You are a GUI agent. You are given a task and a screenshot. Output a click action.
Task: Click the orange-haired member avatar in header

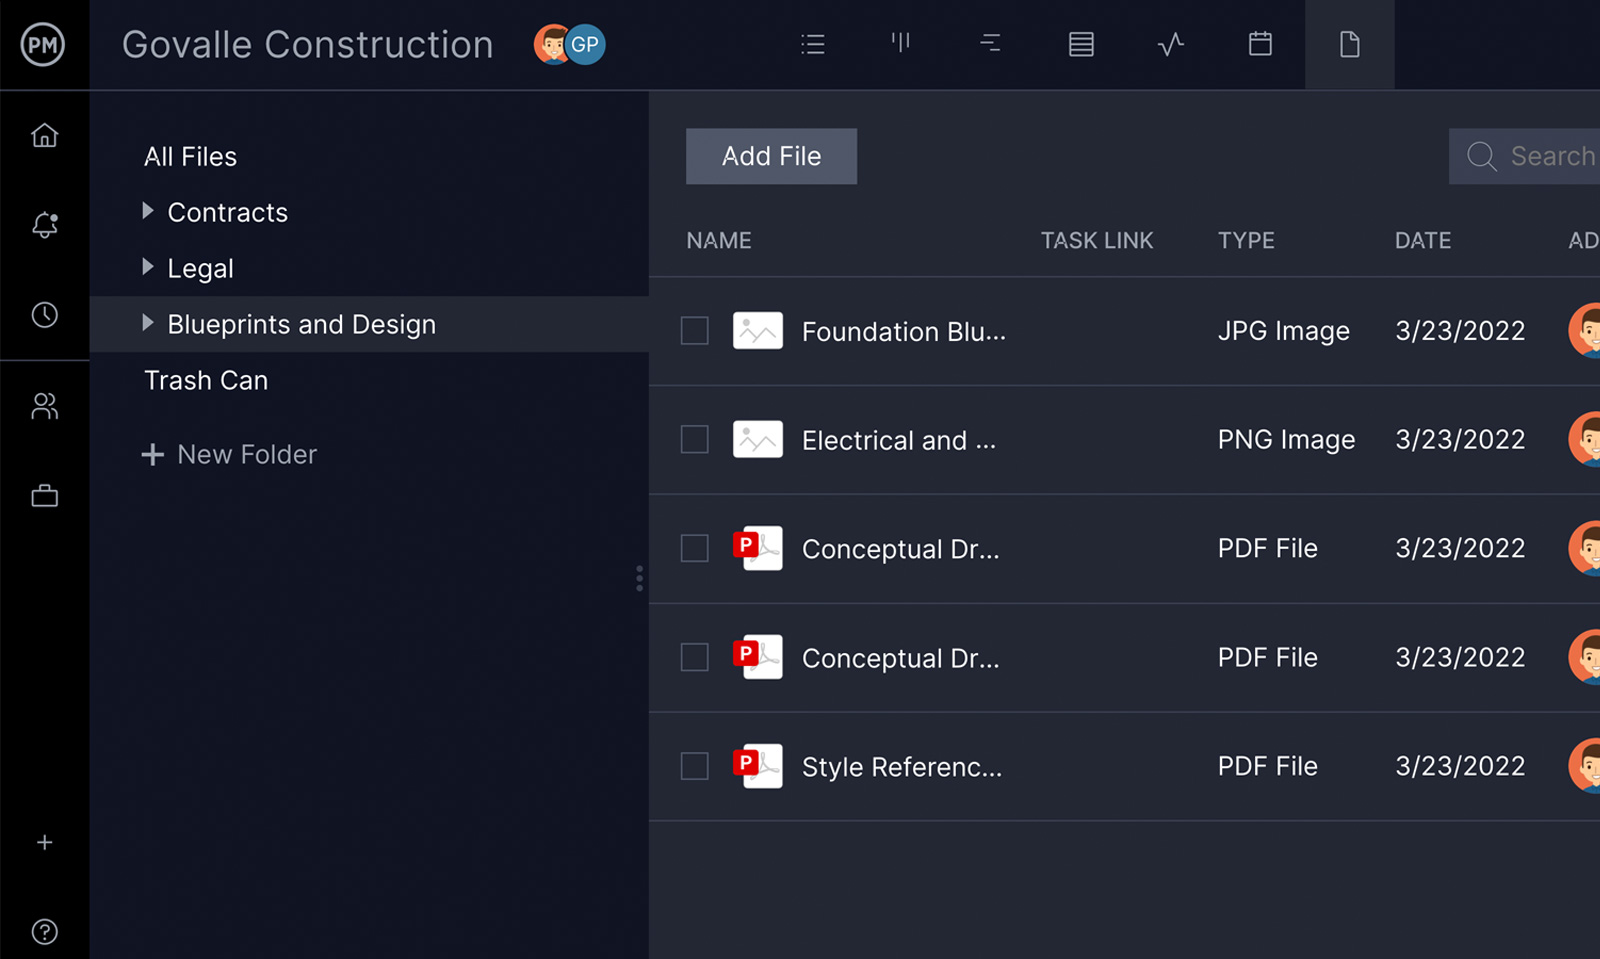[551, 44]
